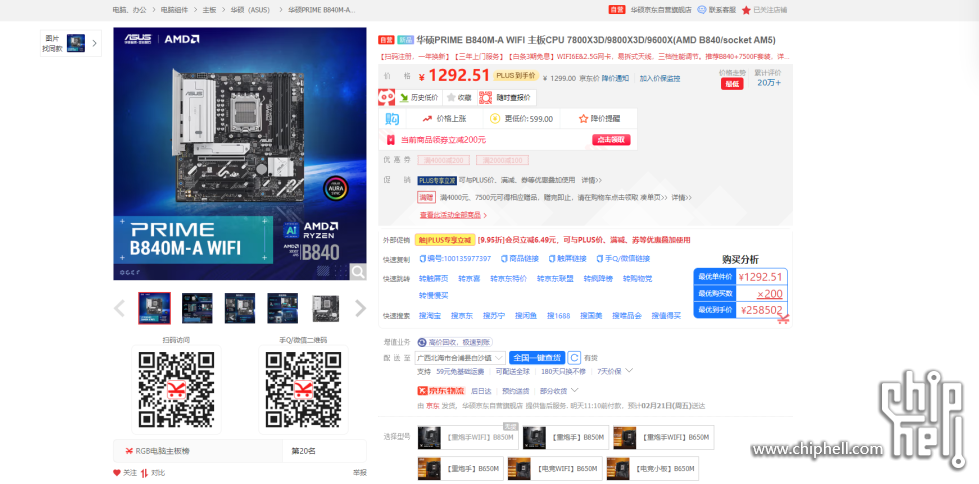Click 加入价保监控 link
This screenshot has width=979, height=484.
click(x=659, y=78)
